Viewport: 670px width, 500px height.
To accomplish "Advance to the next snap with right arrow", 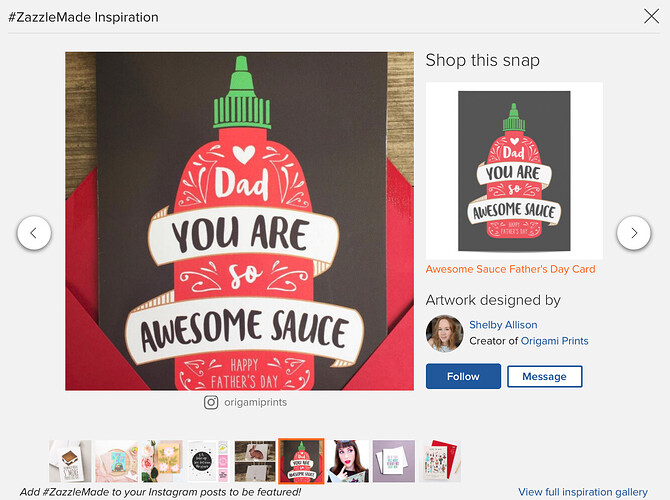I will (x=634, y=233).
